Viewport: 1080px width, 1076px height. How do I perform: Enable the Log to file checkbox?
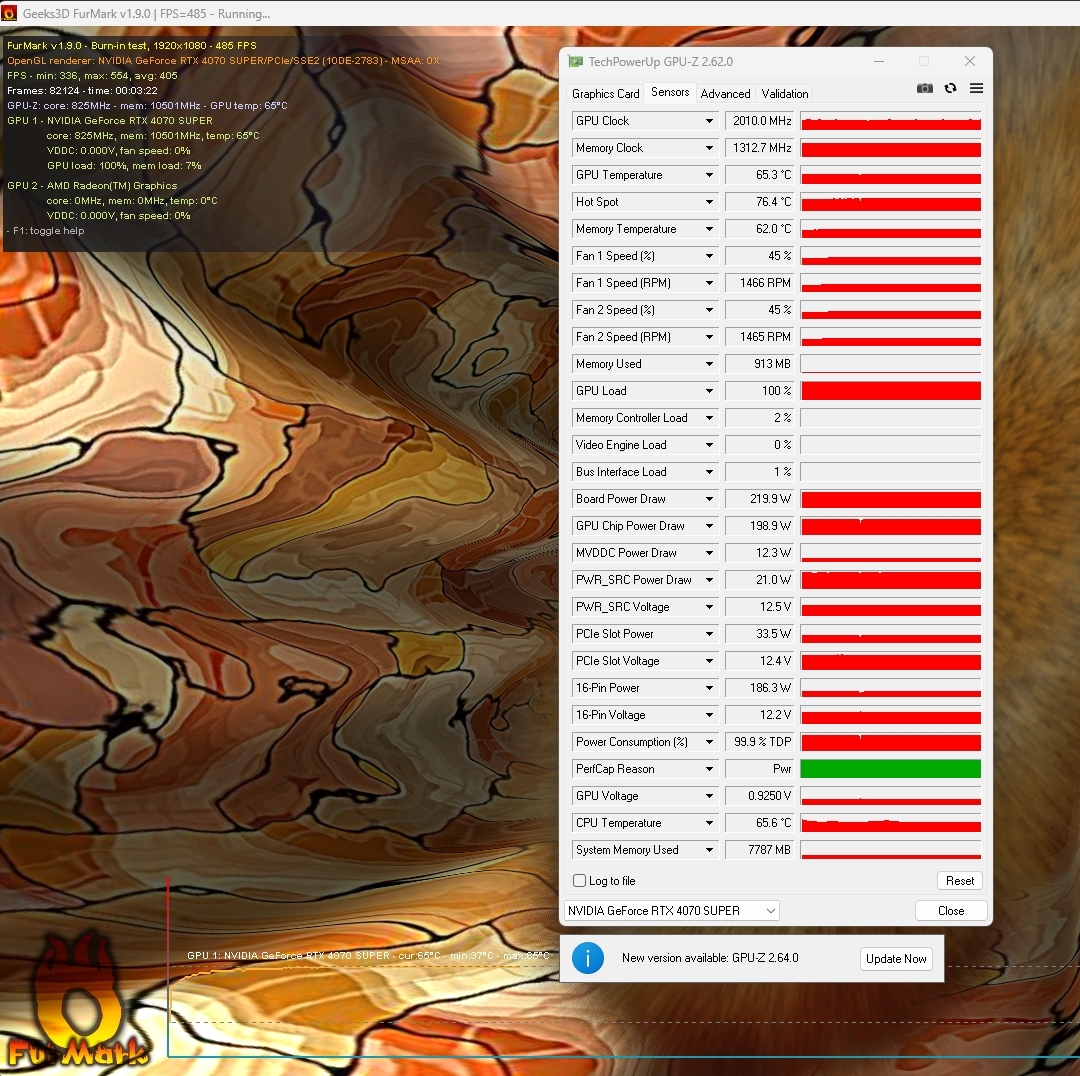[579, 880]
